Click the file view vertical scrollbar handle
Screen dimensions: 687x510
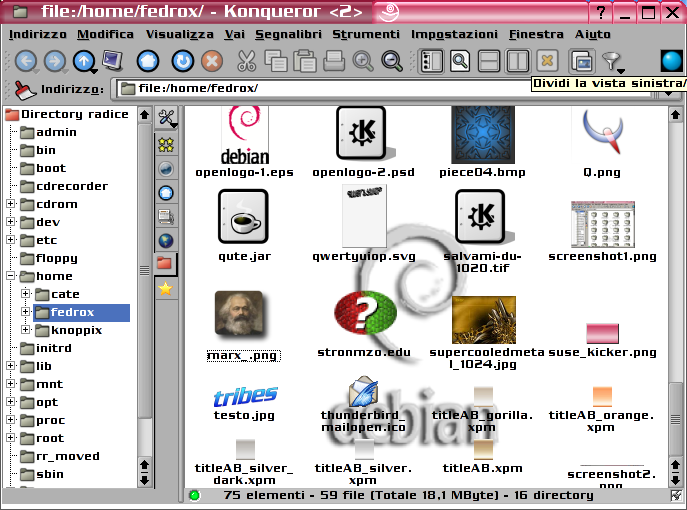tap(675, 420)
